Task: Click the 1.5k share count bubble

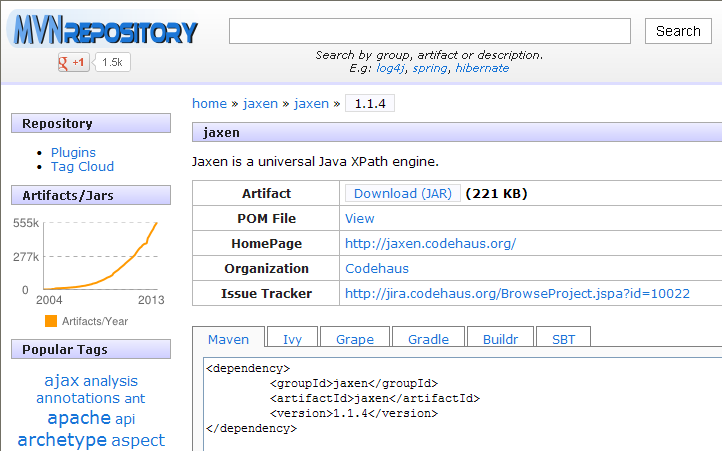Action: (x=112, y=62)
